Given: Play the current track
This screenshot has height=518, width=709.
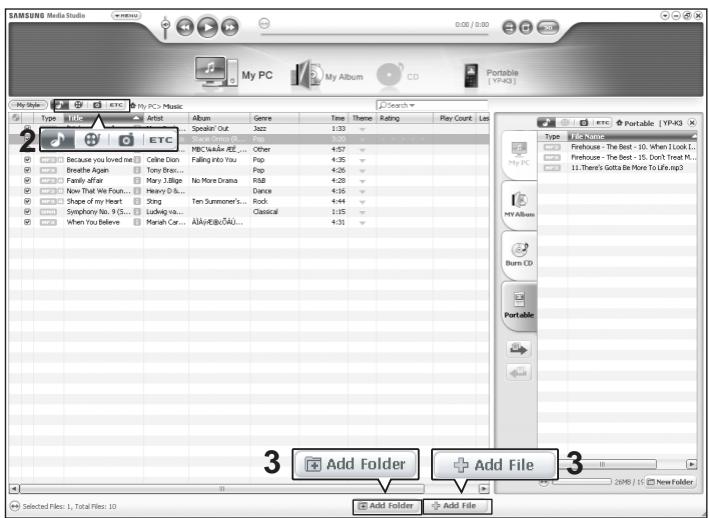Looking at the screenshot, I should 208,27.
